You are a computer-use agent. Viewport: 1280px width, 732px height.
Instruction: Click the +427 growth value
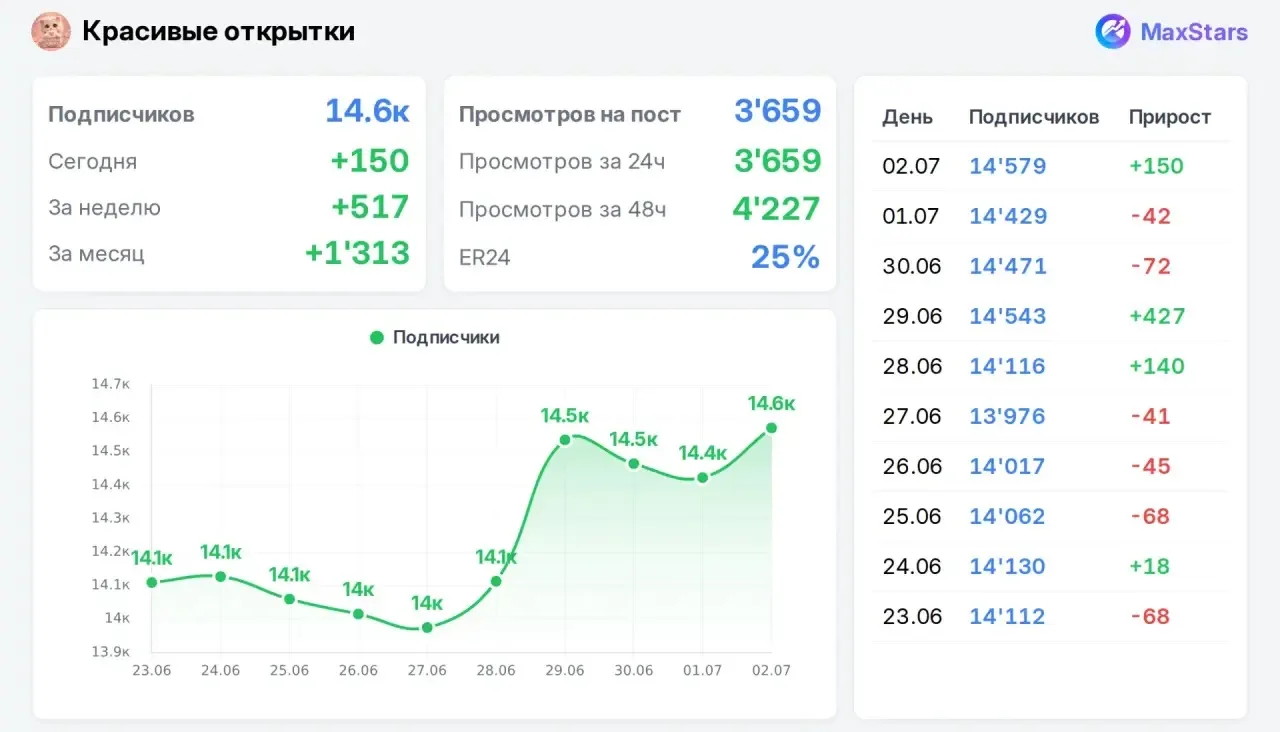point(1157,316)
